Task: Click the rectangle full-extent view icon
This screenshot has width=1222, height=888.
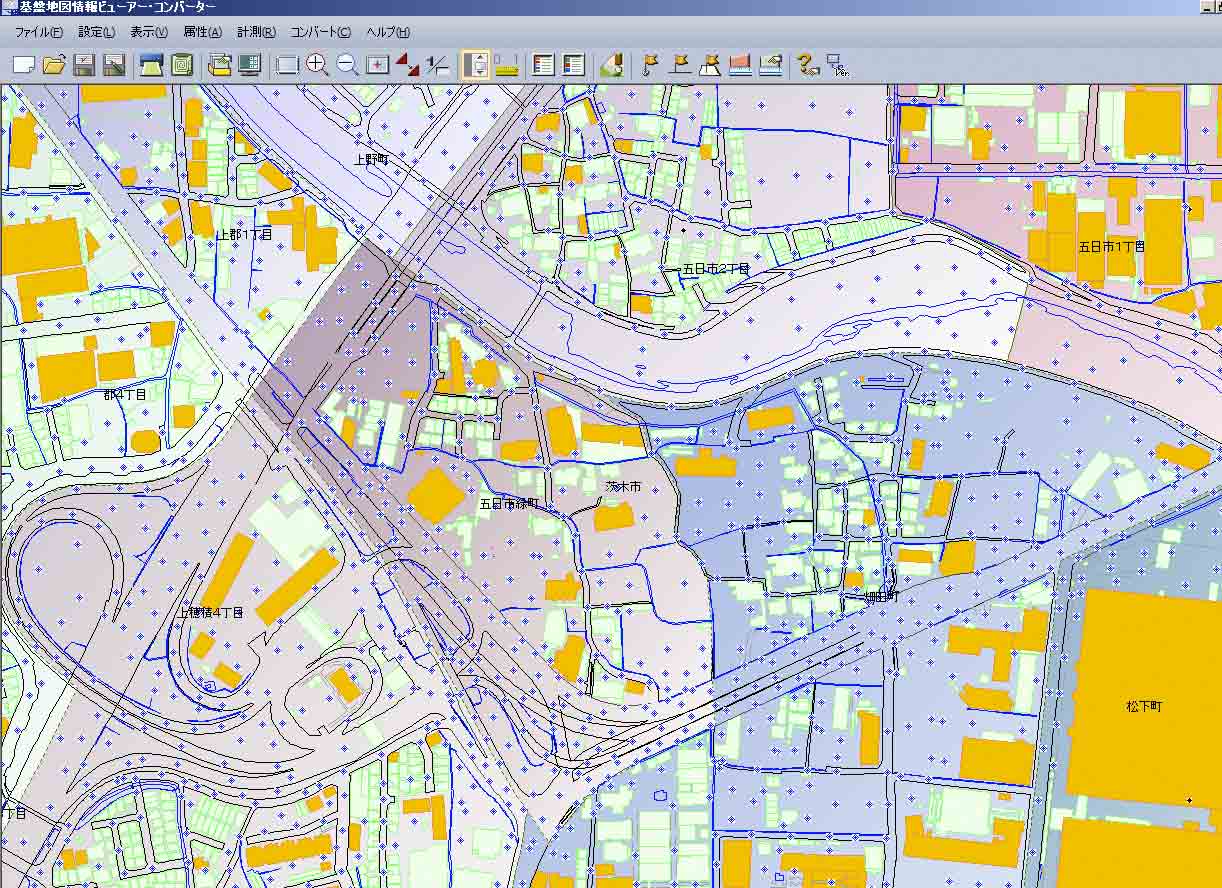Action: coord(287,65)
